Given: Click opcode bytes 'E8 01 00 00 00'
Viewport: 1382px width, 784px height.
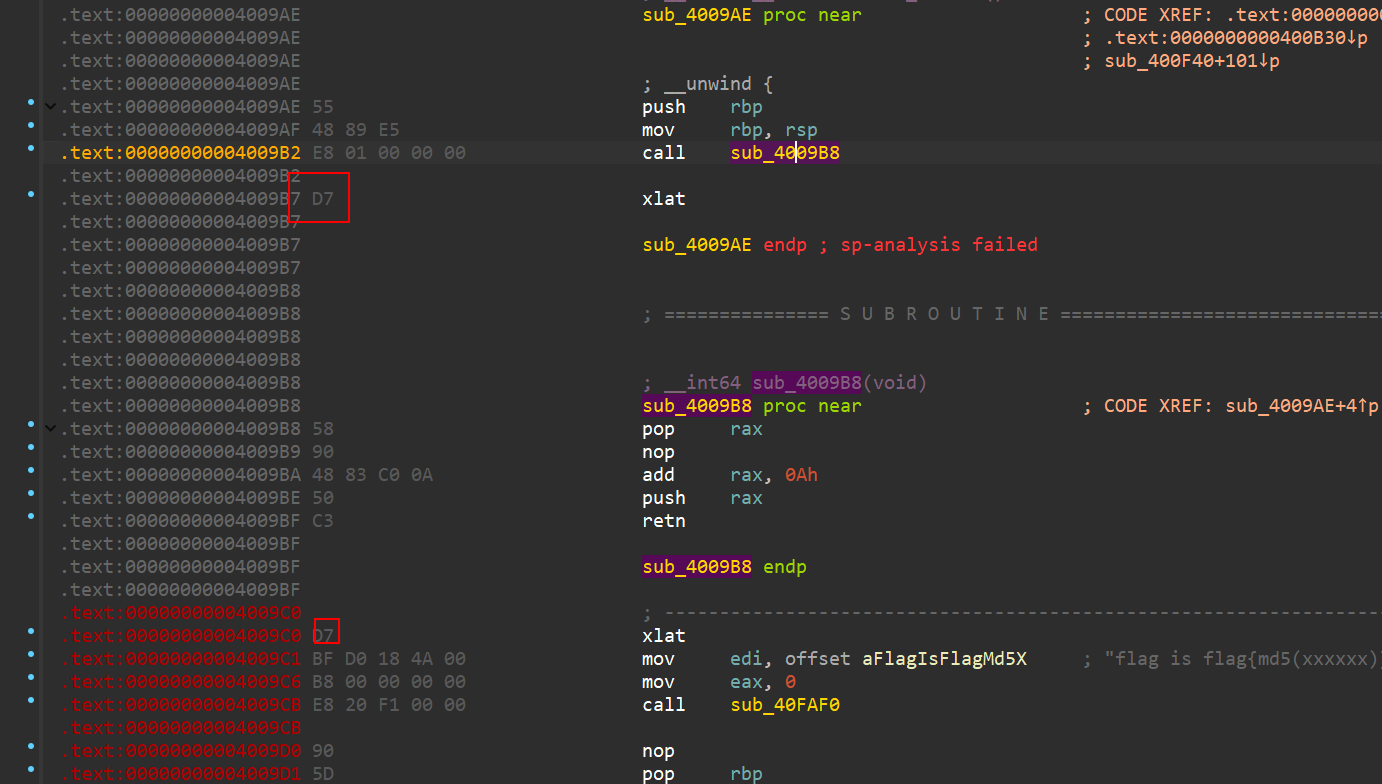Looking at the screenshot, I should (388, 153).
